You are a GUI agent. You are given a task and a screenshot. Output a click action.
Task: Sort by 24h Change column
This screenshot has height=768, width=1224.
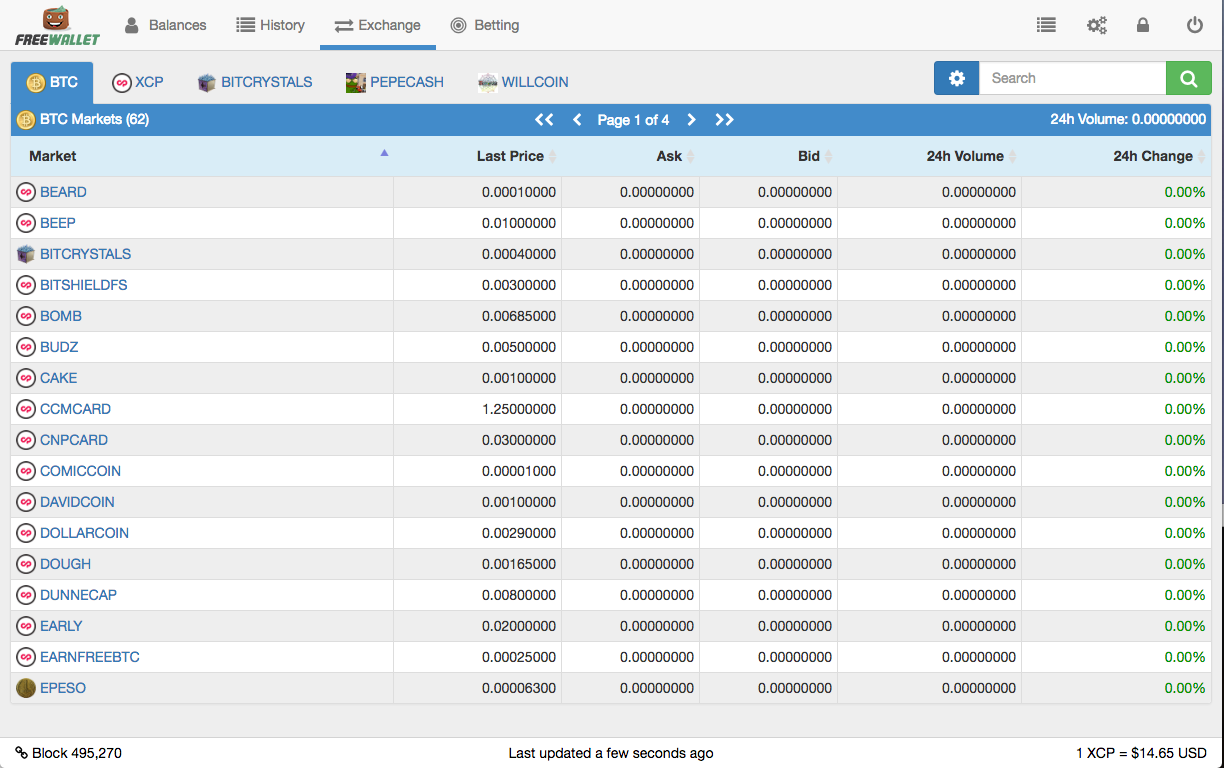[1116, 156]
